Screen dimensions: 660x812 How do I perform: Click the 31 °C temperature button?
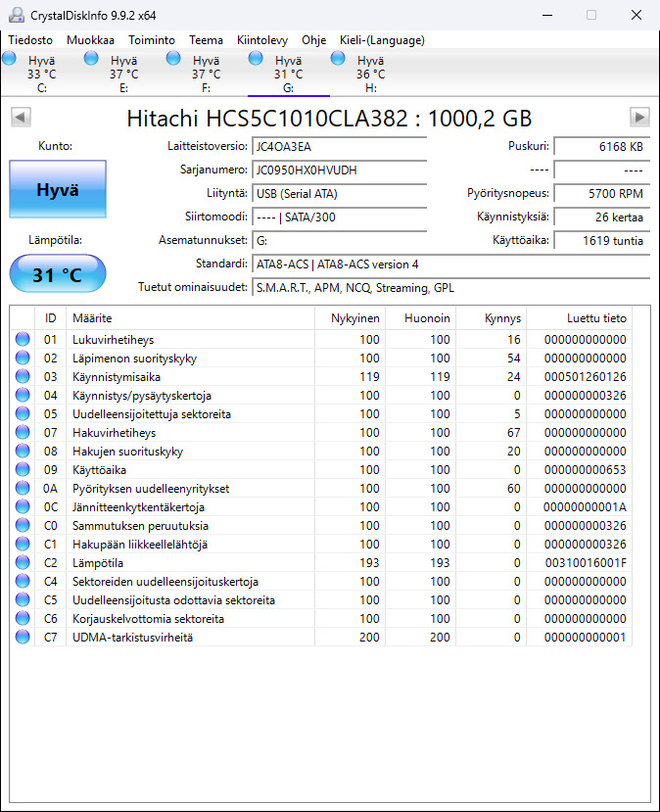pyautogui.click(x=58, y=273)
